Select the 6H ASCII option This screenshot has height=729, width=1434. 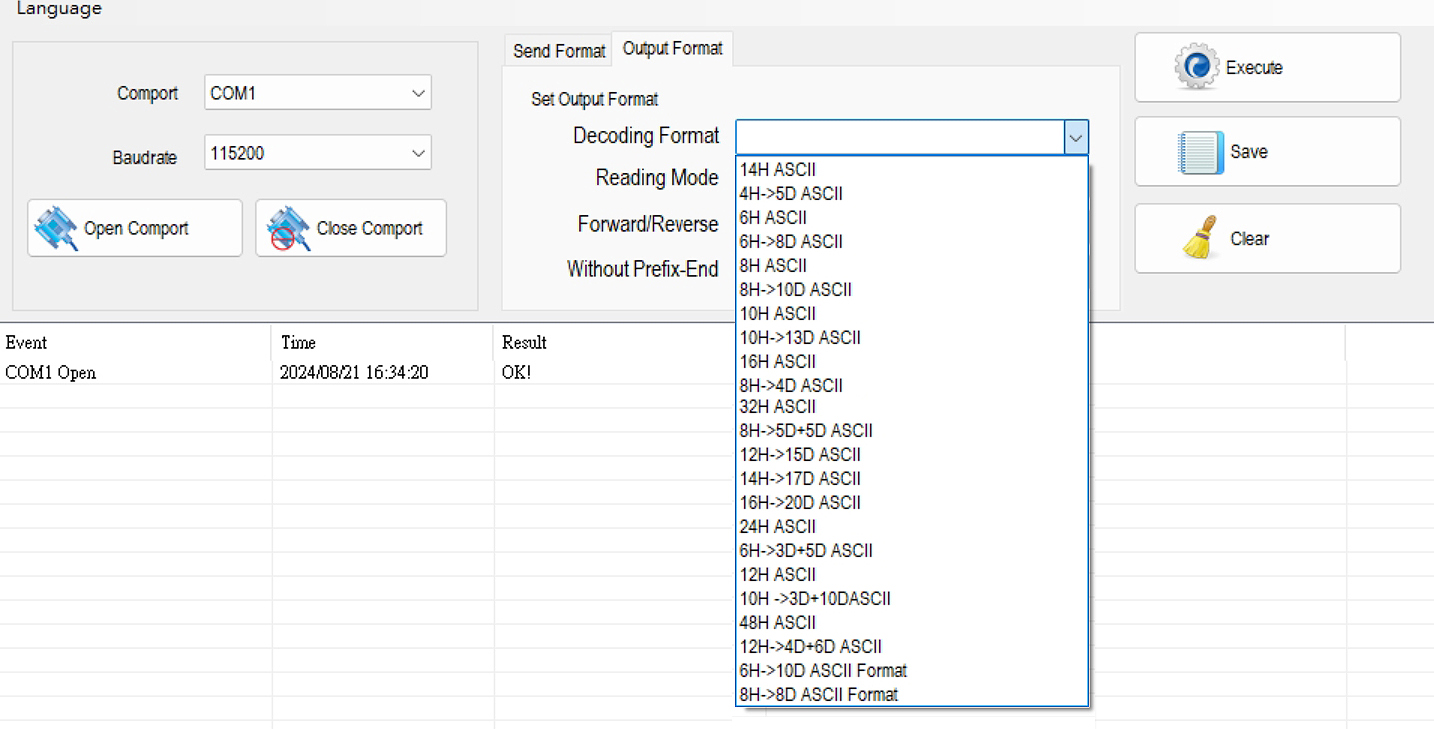pos(912,218)
